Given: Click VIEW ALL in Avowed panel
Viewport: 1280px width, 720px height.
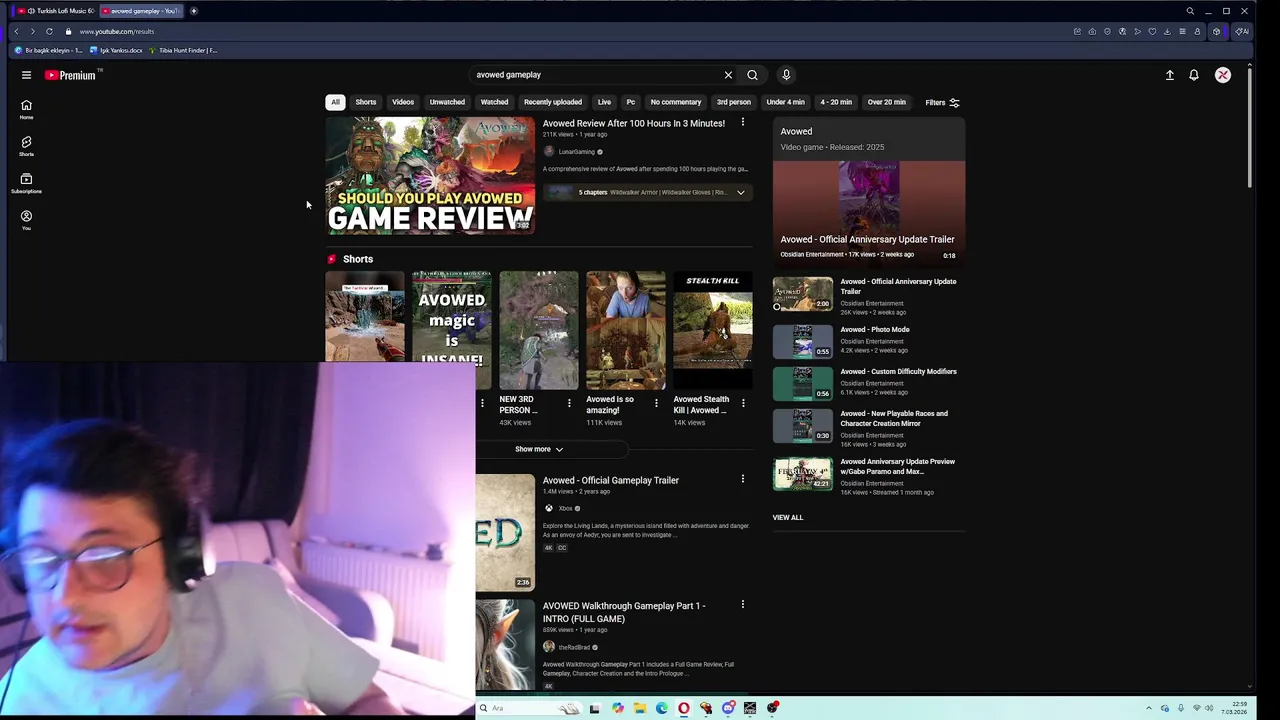Looking at the screenshot, I should [x=787, y=517].
